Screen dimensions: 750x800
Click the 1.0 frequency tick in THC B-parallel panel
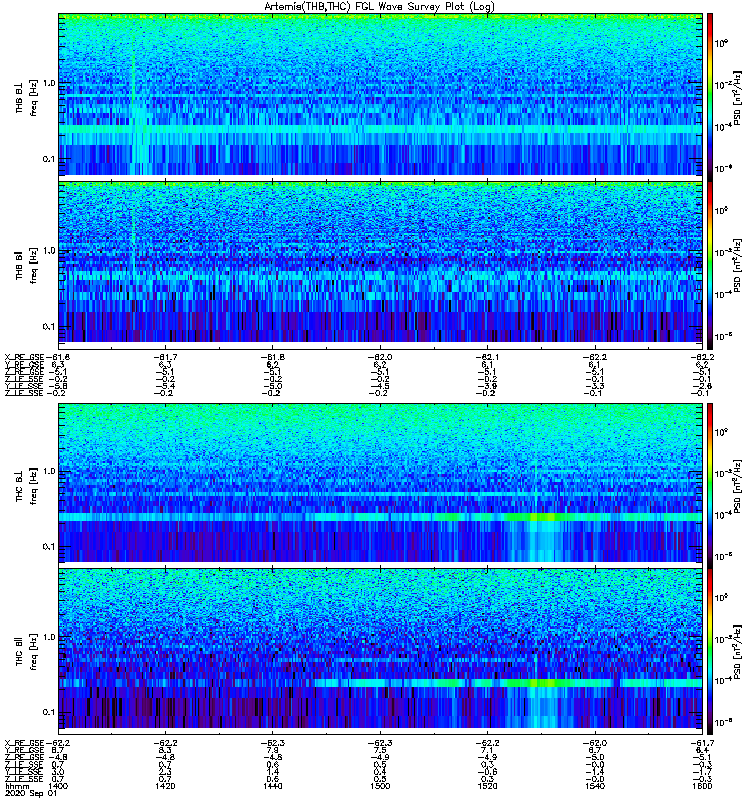[x=50, y=637]
